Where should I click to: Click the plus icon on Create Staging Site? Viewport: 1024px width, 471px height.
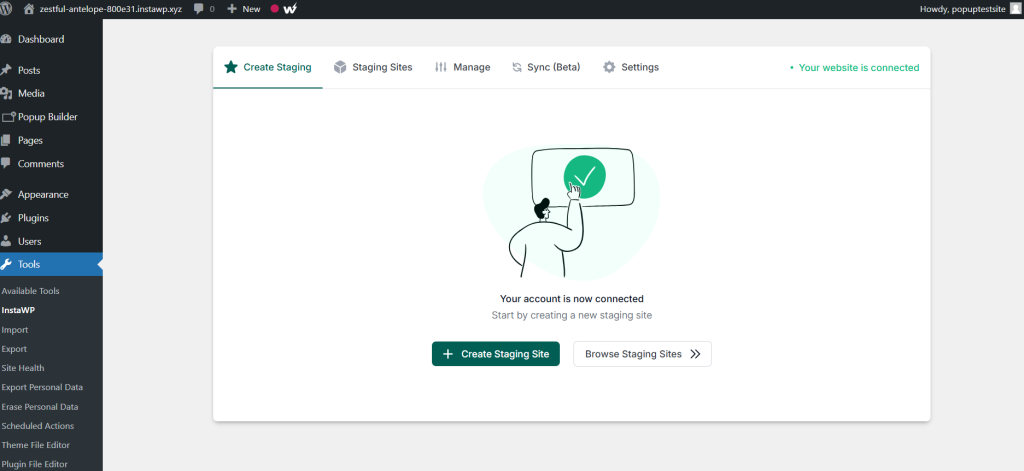[x=447, y=354]
